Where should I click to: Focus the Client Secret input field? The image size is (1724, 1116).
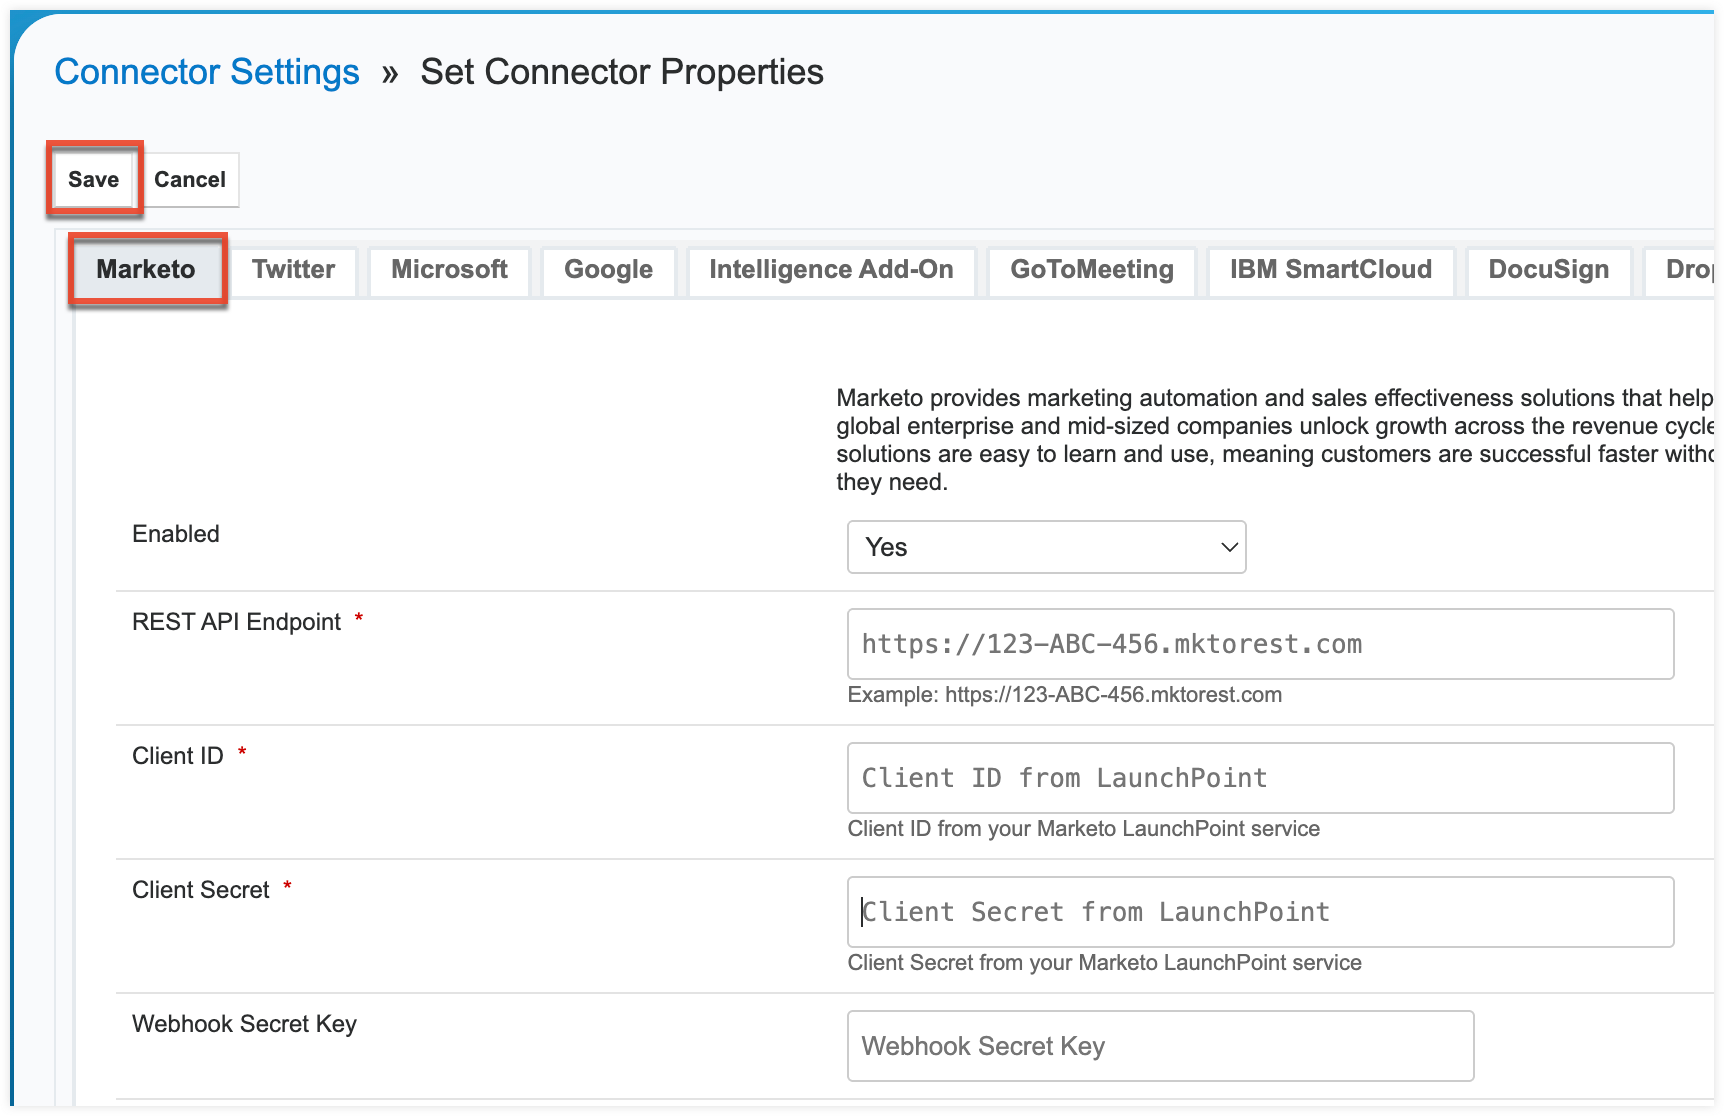1260,912
